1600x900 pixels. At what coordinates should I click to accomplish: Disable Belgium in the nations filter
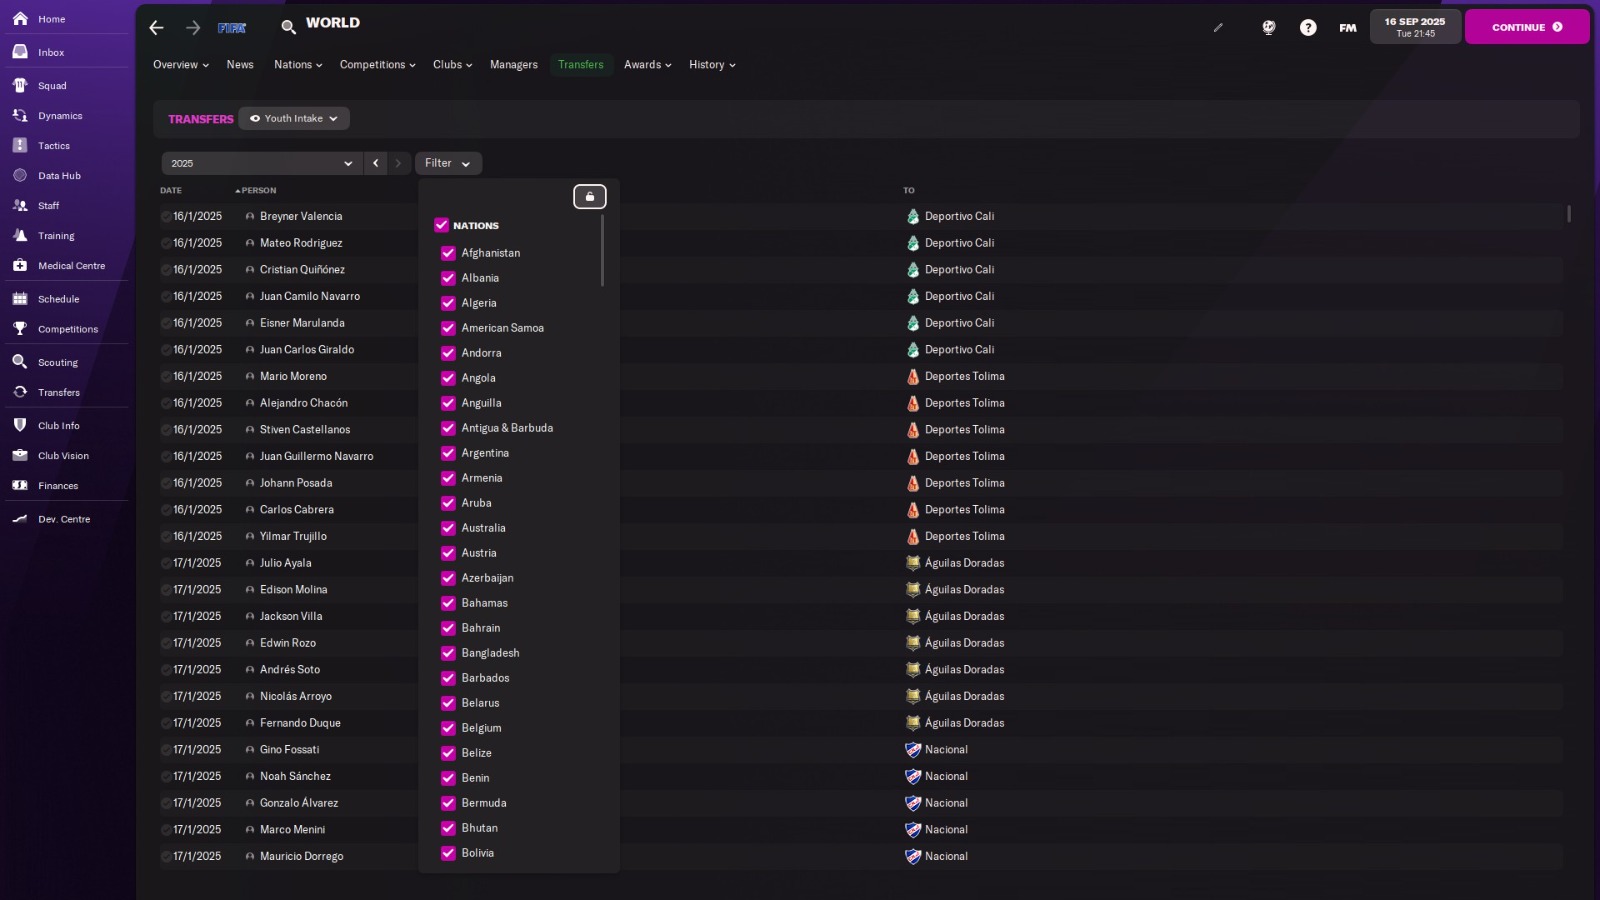click(448, 728)
